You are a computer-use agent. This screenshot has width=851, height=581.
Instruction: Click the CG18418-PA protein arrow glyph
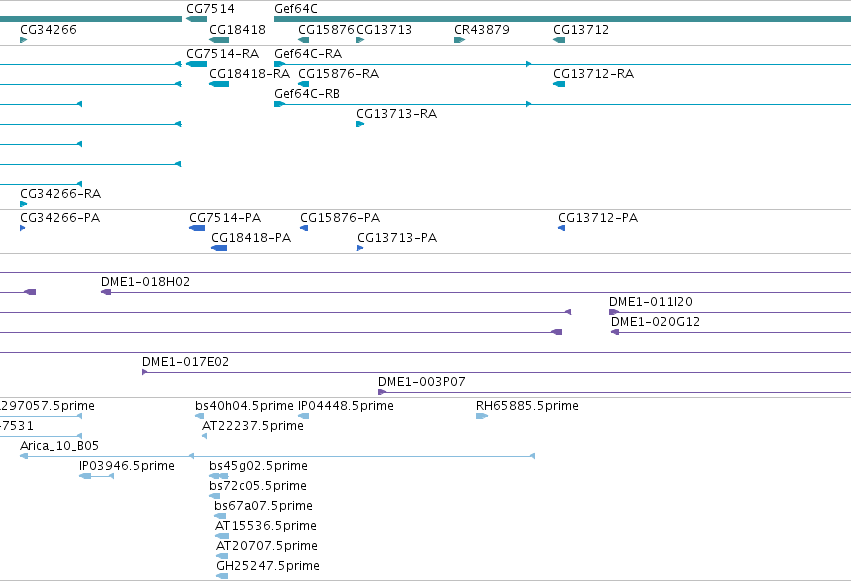(x=219, y=248)
